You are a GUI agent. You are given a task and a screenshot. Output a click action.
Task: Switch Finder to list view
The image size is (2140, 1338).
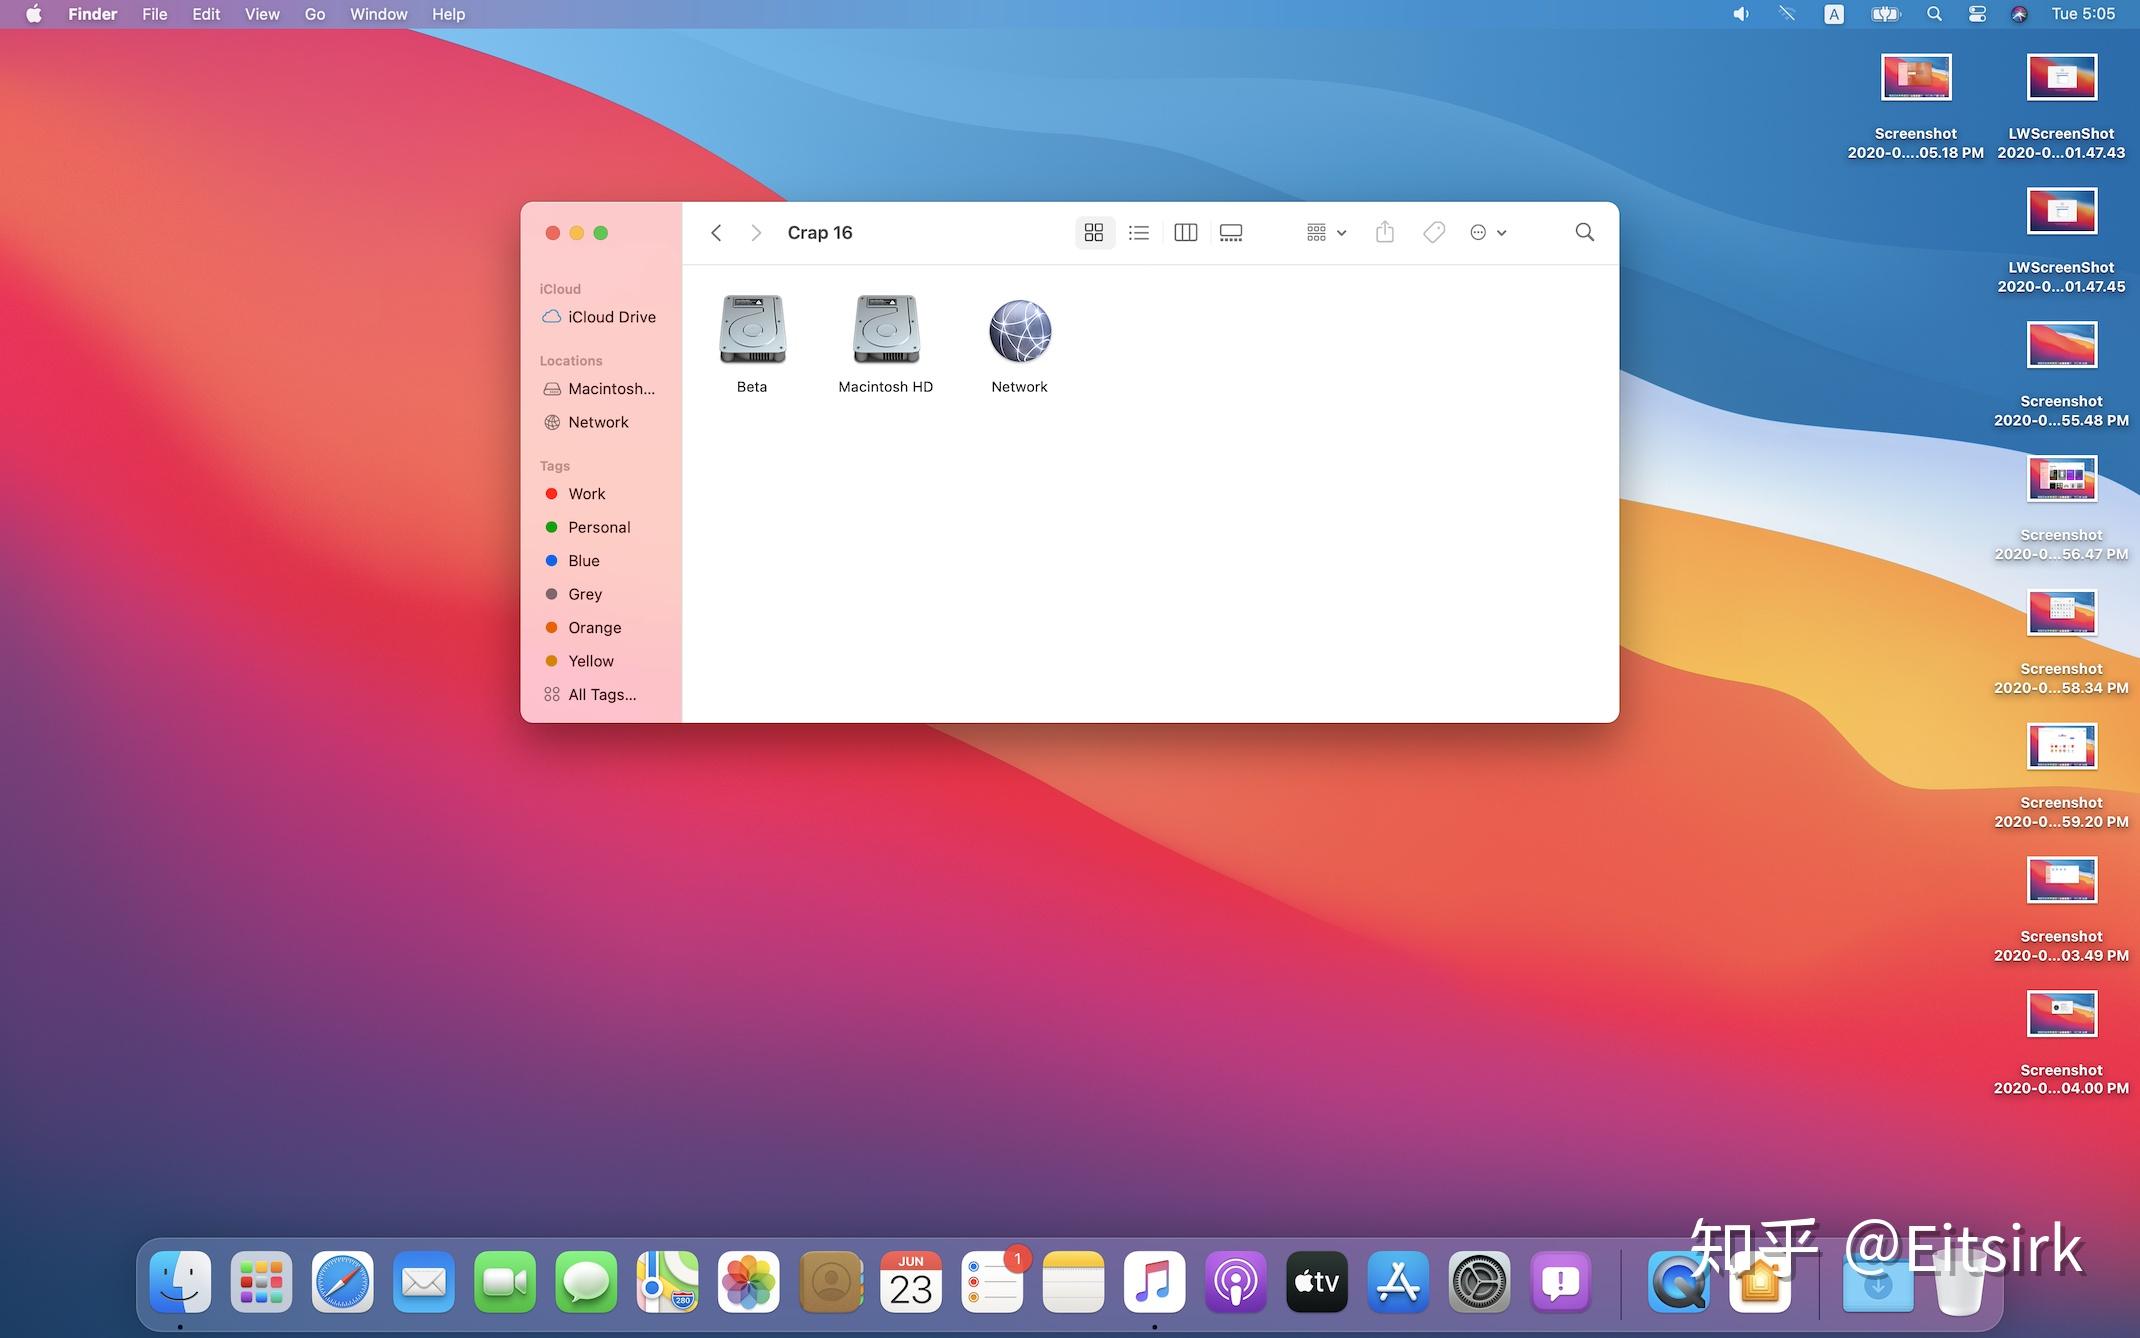pos(1138,233)
